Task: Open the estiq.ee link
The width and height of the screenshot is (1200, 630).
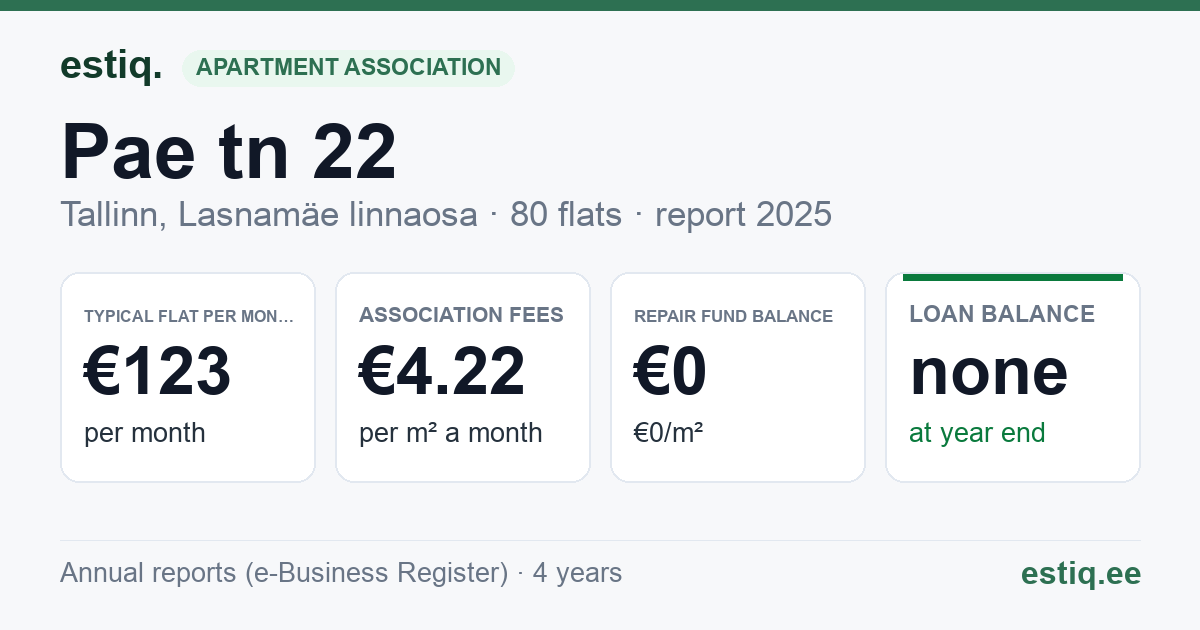Action: [1081, 573]
